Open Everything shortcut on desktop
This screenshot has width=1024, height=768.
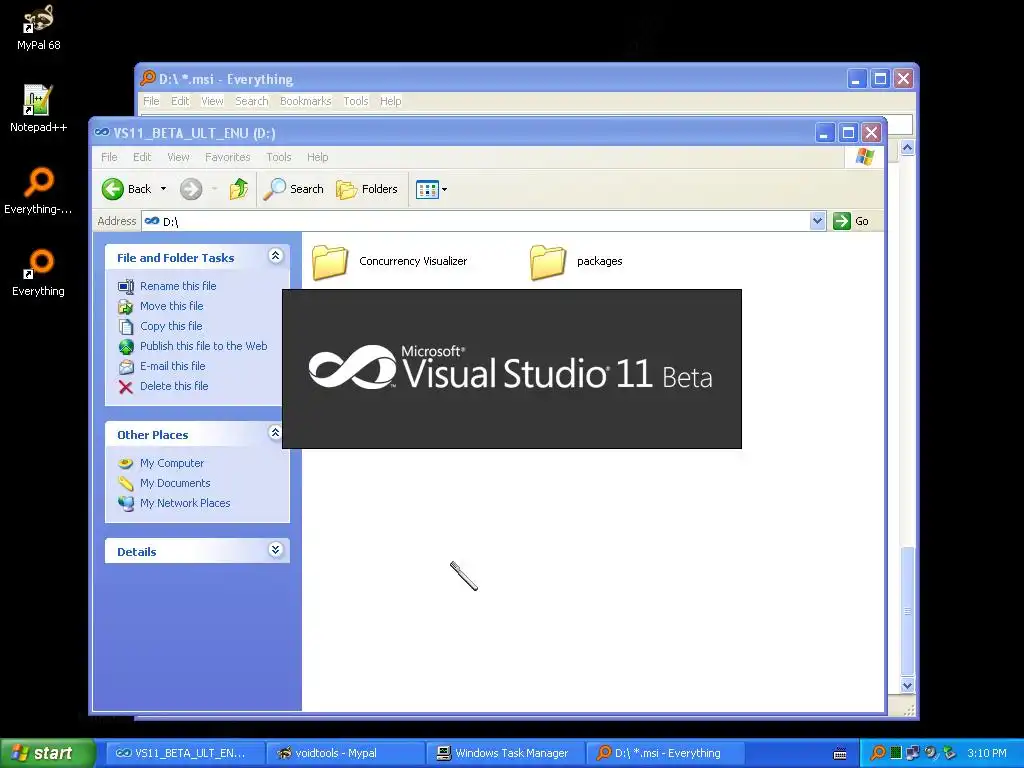coord(38,273)
